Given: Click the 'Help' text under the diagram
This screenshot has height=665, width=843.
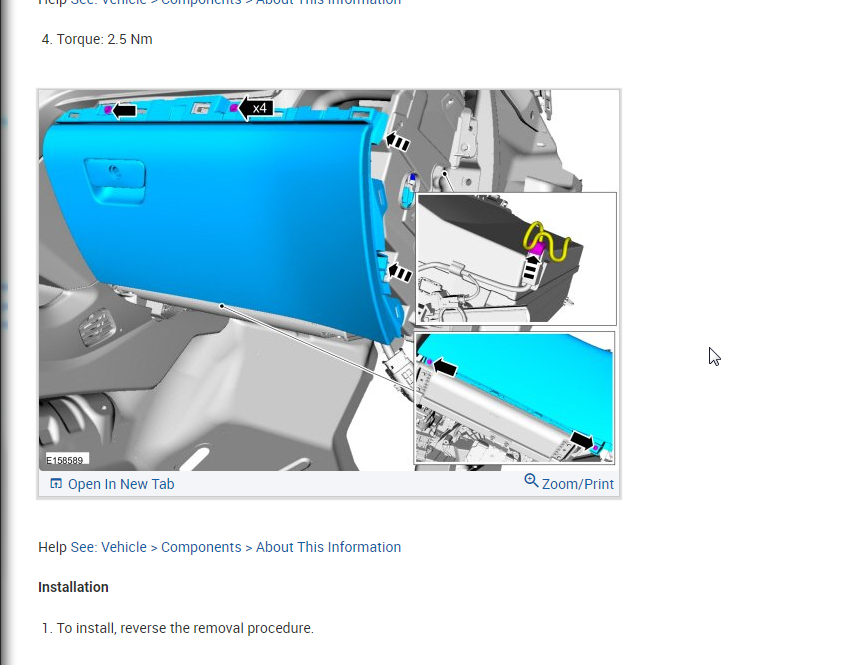Looking at the screenshot, I should 52,547.
